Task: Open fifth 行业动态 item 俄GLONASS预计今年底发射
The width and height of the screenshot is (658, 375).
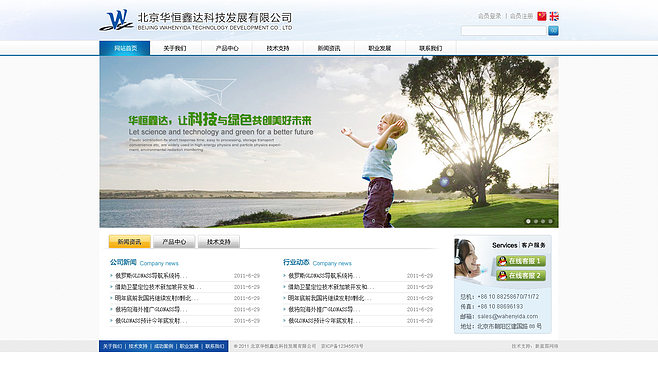Action: coord(324,320)
